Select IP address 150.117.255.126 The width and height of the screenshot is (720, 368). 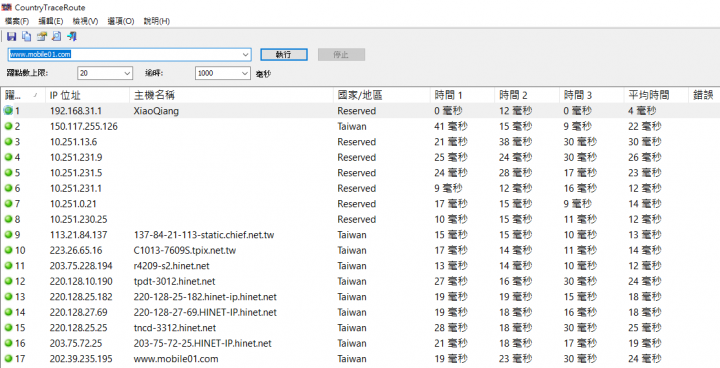tap(84, 126)
